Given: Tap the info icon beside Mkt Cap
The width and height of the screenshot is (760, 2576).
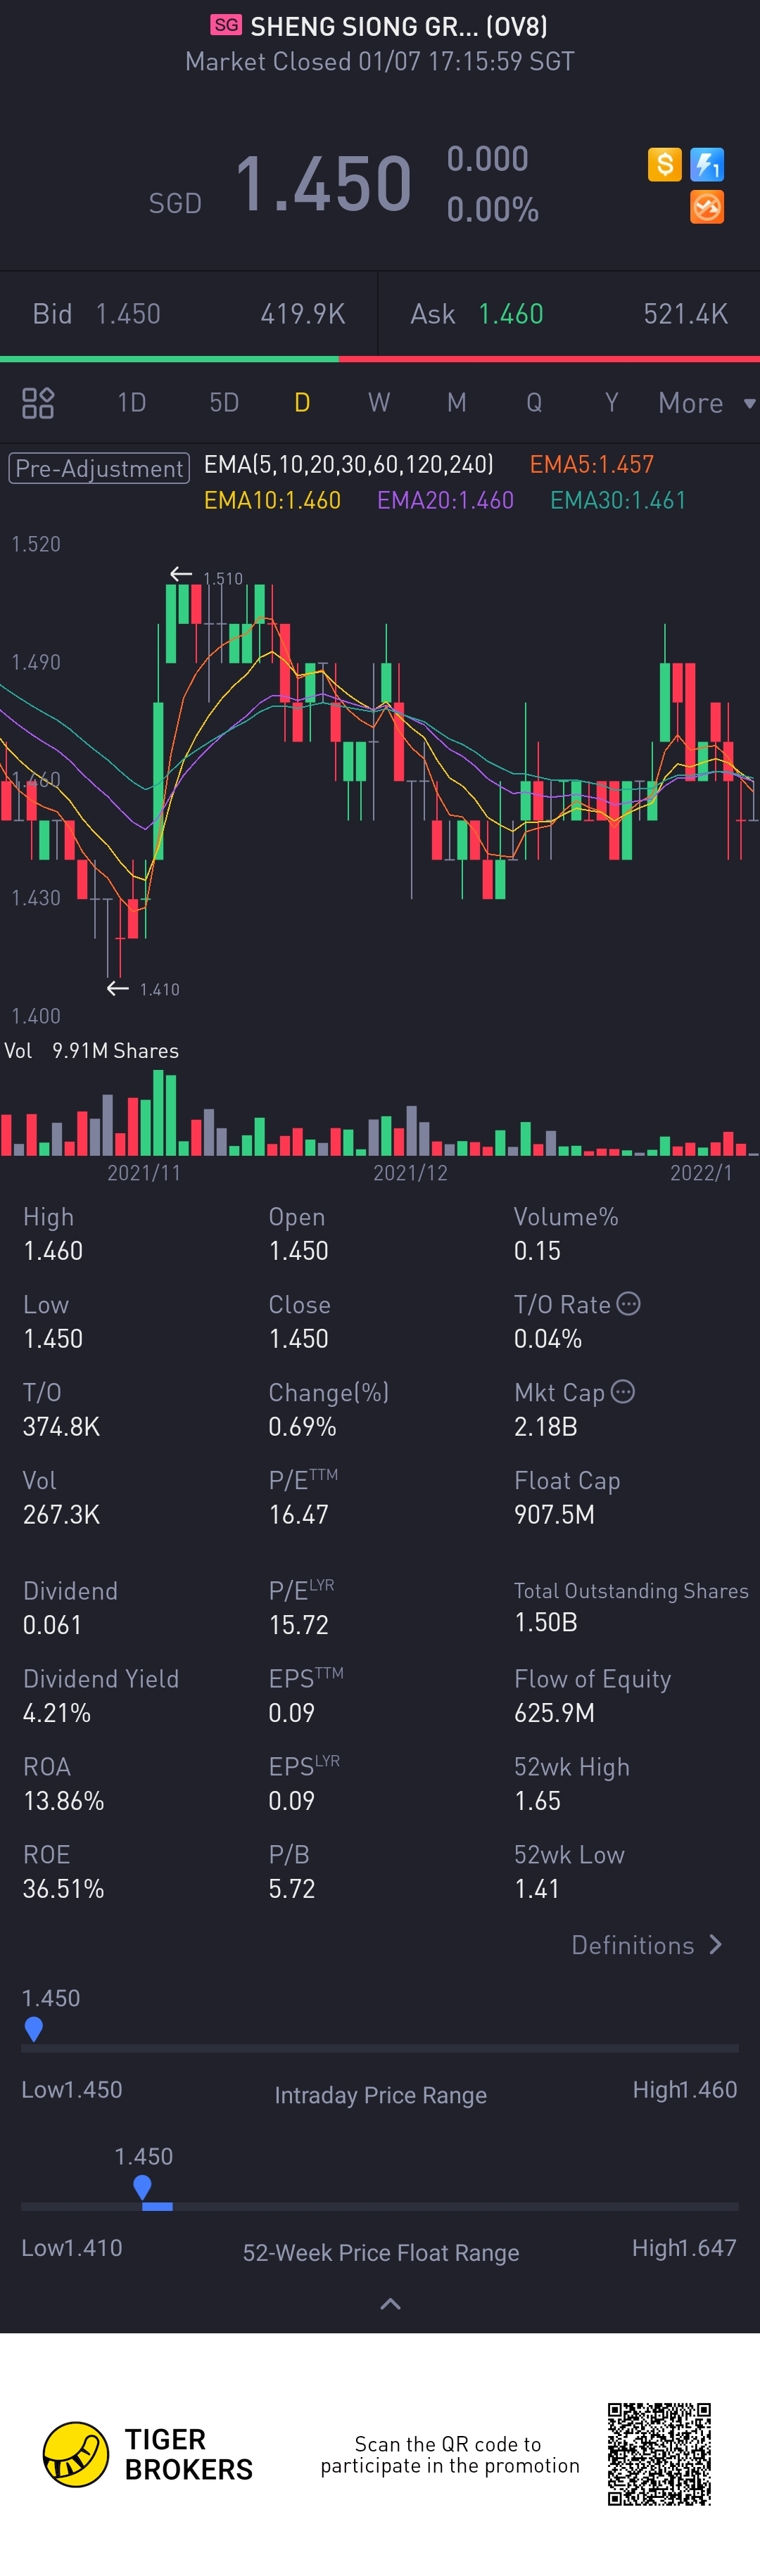Looking at the screenshot, I should 623,1392.
